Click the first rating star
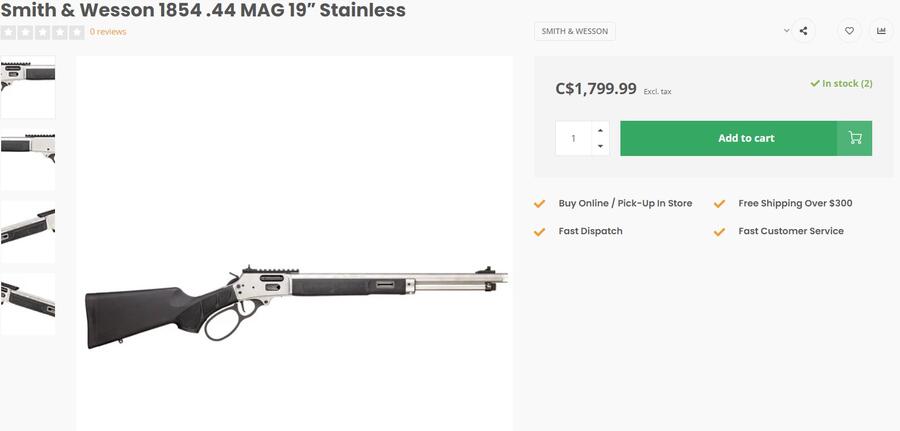Screen dimensions: 900x431 (7, 32)
